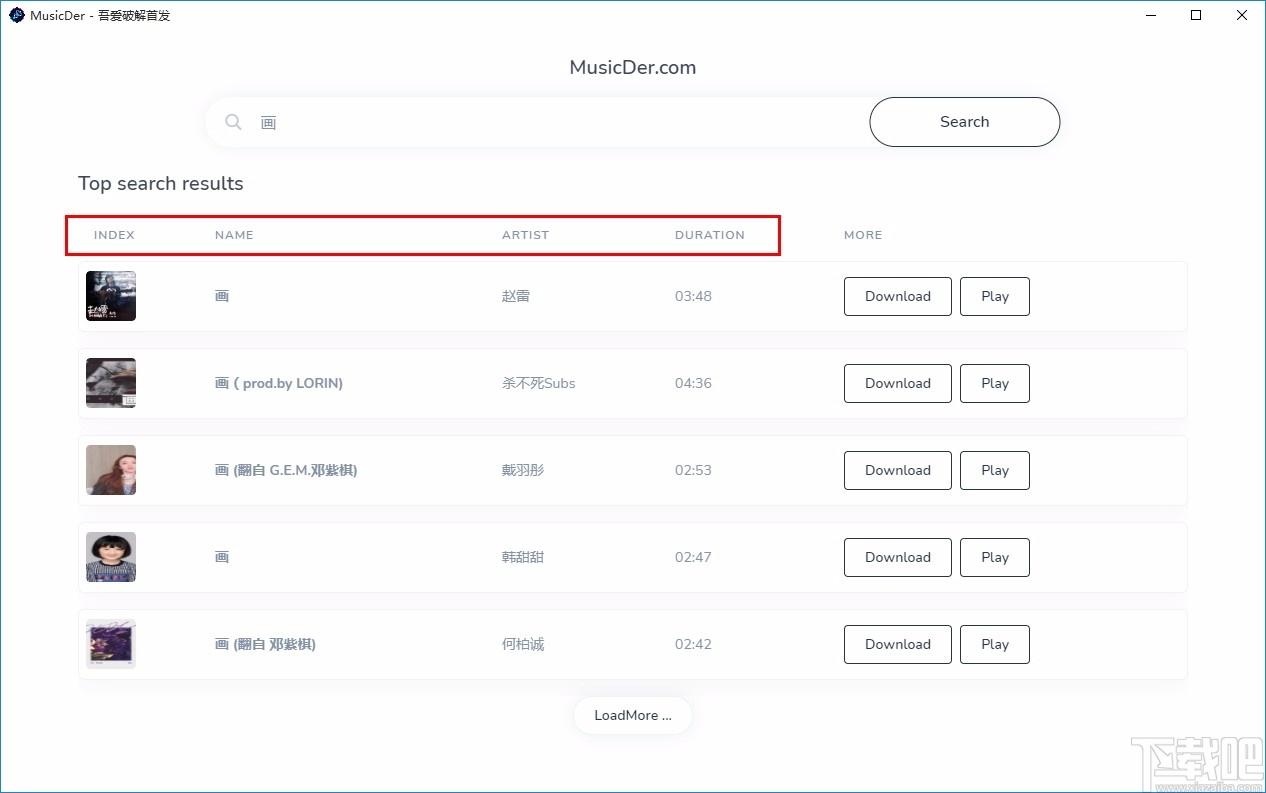
Task: Open album cover thumbnail for 赵雷 song
Action: [x=111, y=296]
